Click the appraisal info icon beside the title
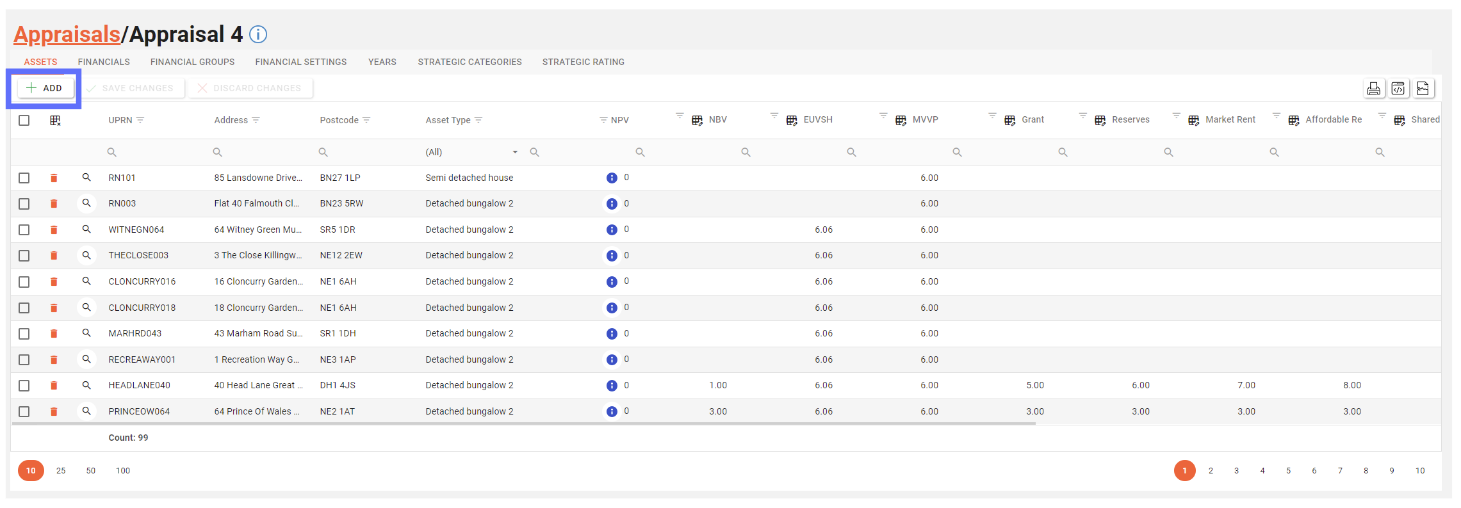The width and height of the screenshot is (1461, 508). pos(258,35)
